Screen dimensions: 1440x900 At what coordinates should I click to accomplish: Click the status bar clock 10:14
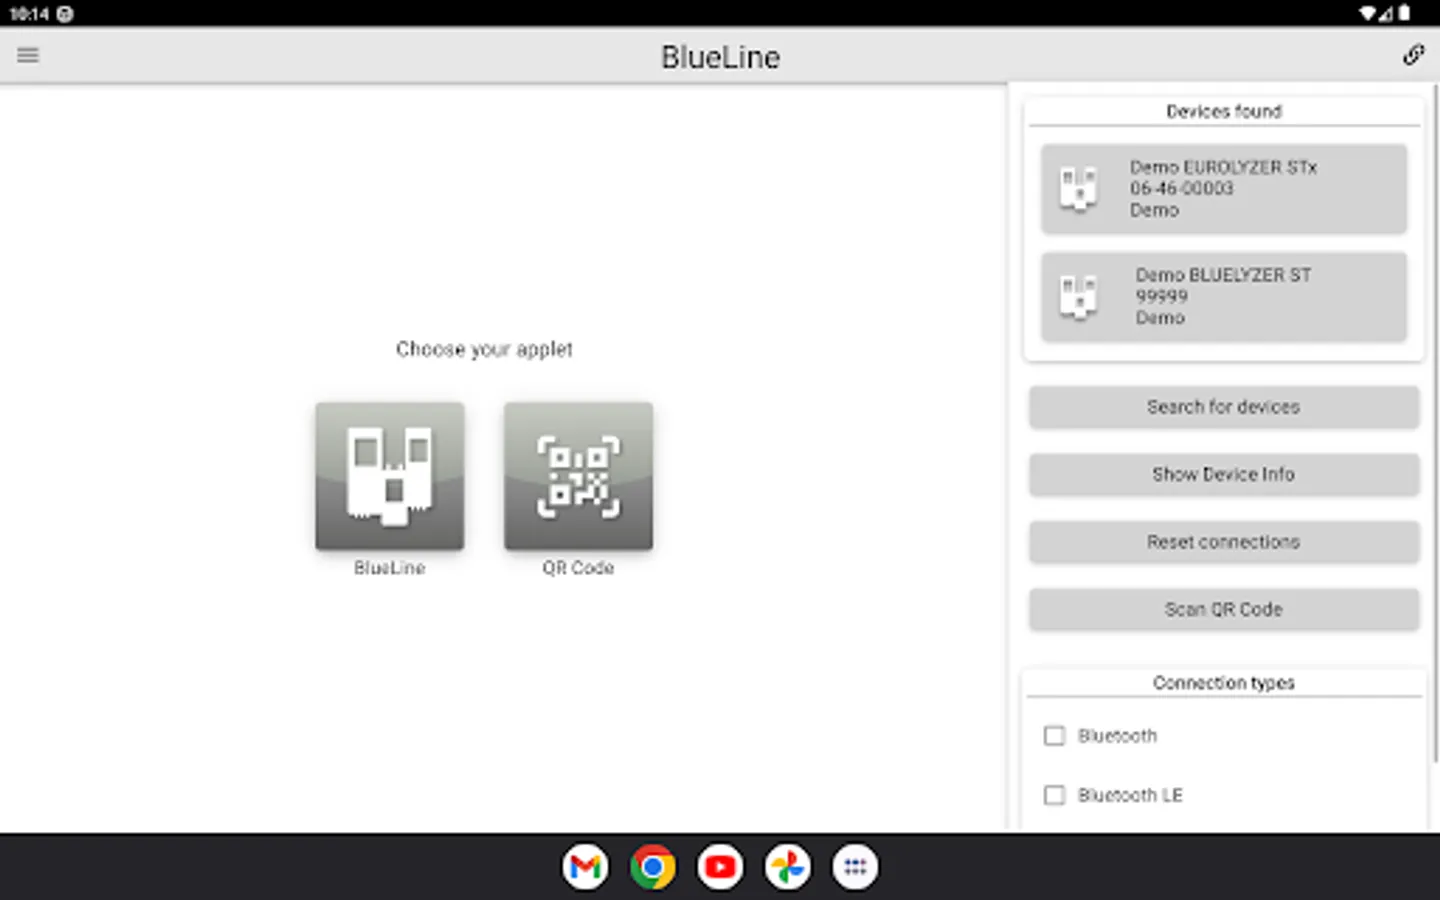coord(29,14)
